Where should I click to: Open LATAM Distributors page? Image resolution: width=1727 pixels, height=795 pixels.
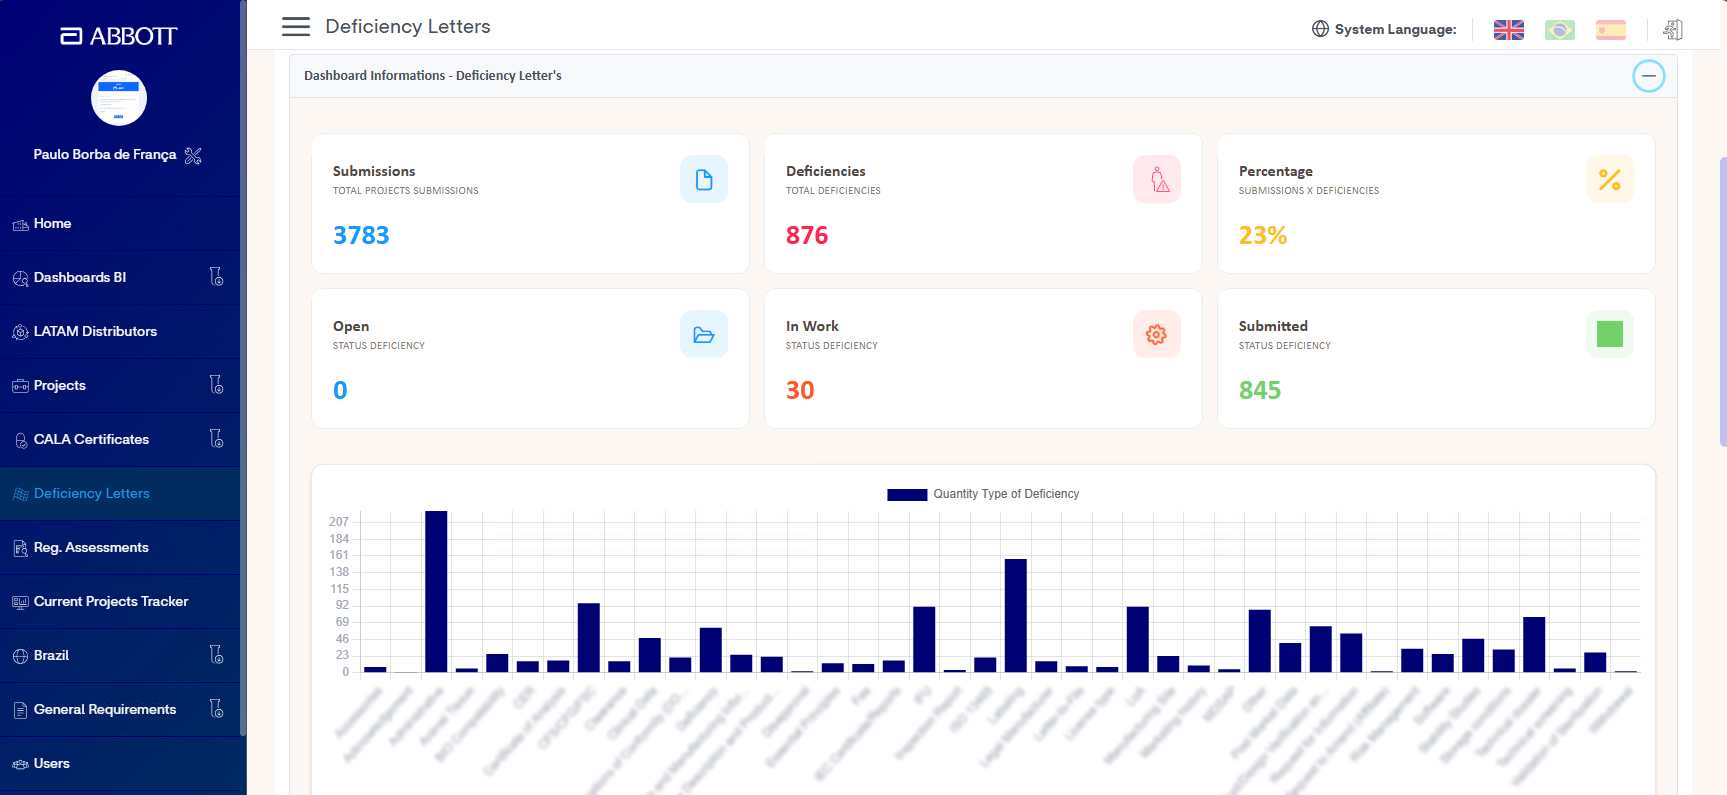pos(120,332)
